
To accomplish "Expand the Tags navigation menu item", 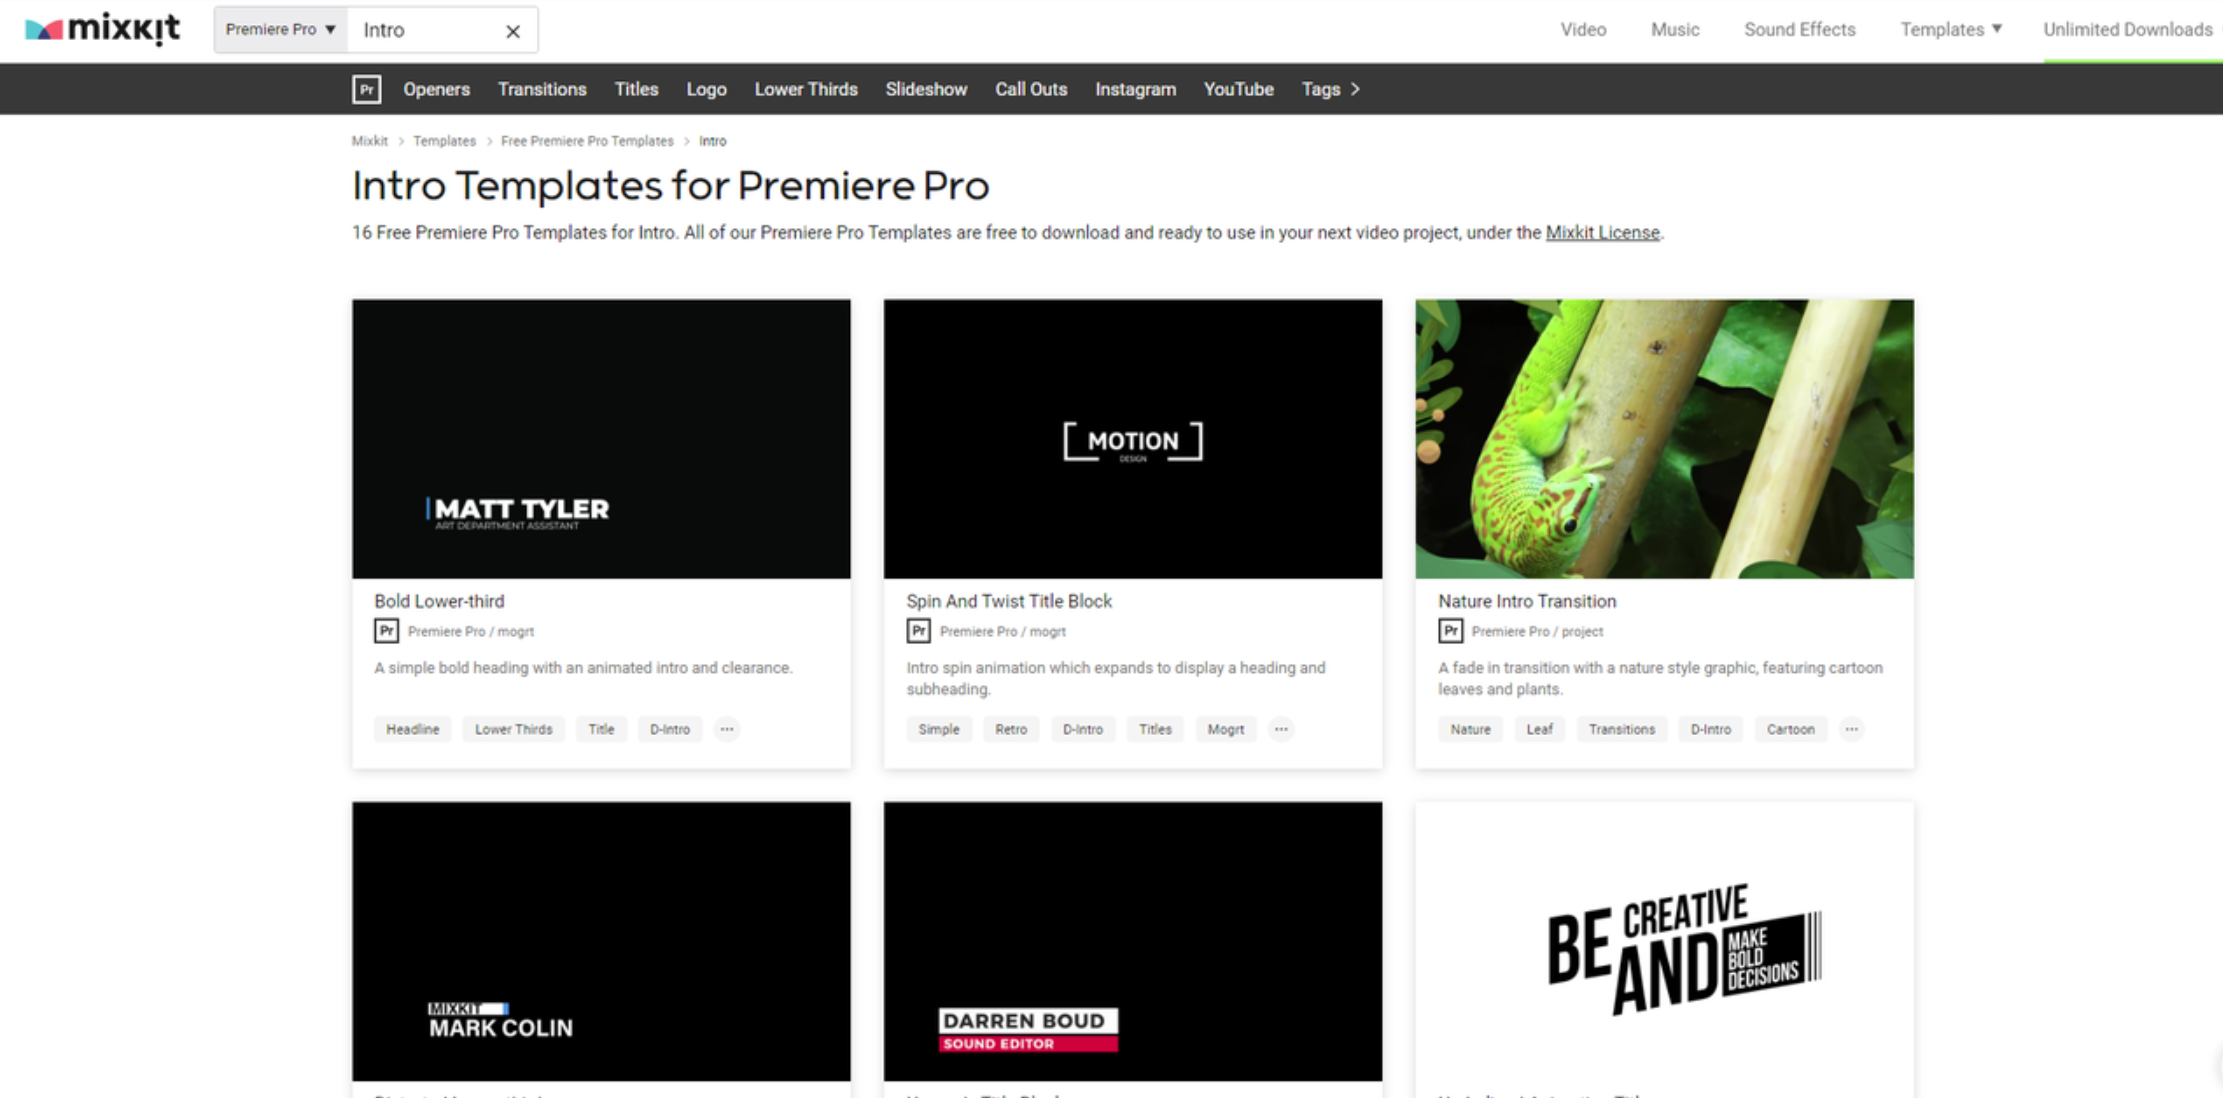I will click(x=1330, y=89).
